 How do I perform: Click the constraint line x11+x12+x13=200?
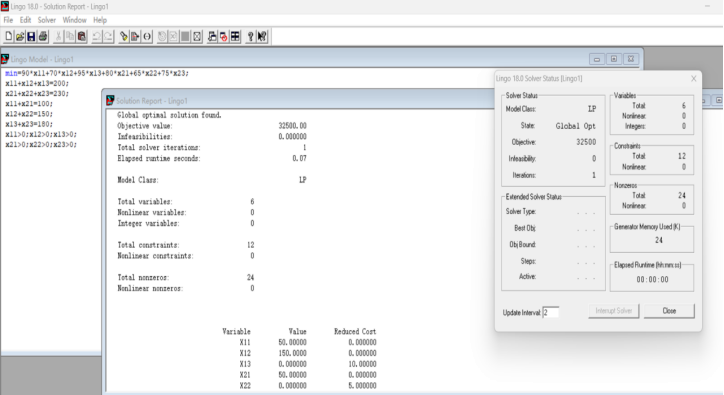(x=37, y=83)
